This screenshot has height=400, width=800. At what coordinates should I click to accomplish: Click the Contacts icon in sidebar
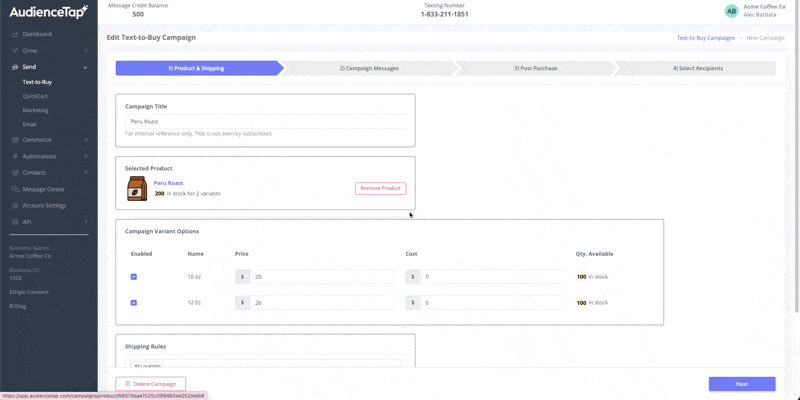click(x=14, y=172)
